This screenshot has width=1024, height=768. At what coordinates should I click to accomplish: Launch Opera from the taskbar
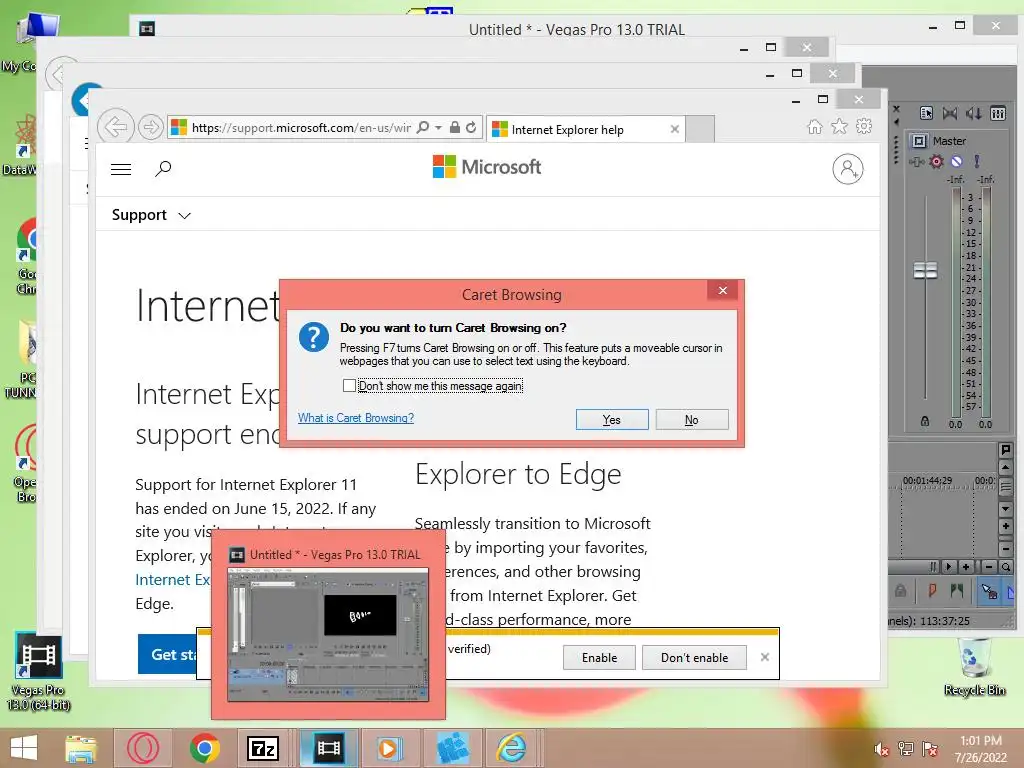pos(142,748)
